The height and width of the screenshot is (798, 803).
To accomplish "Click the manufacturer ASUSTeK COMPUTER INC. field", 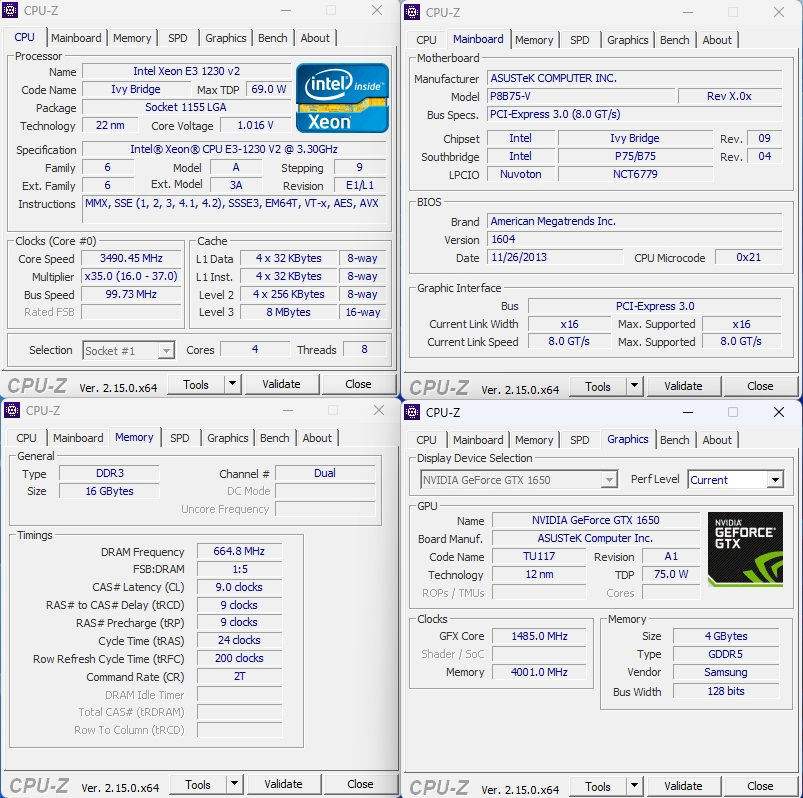I will point(635,78).
